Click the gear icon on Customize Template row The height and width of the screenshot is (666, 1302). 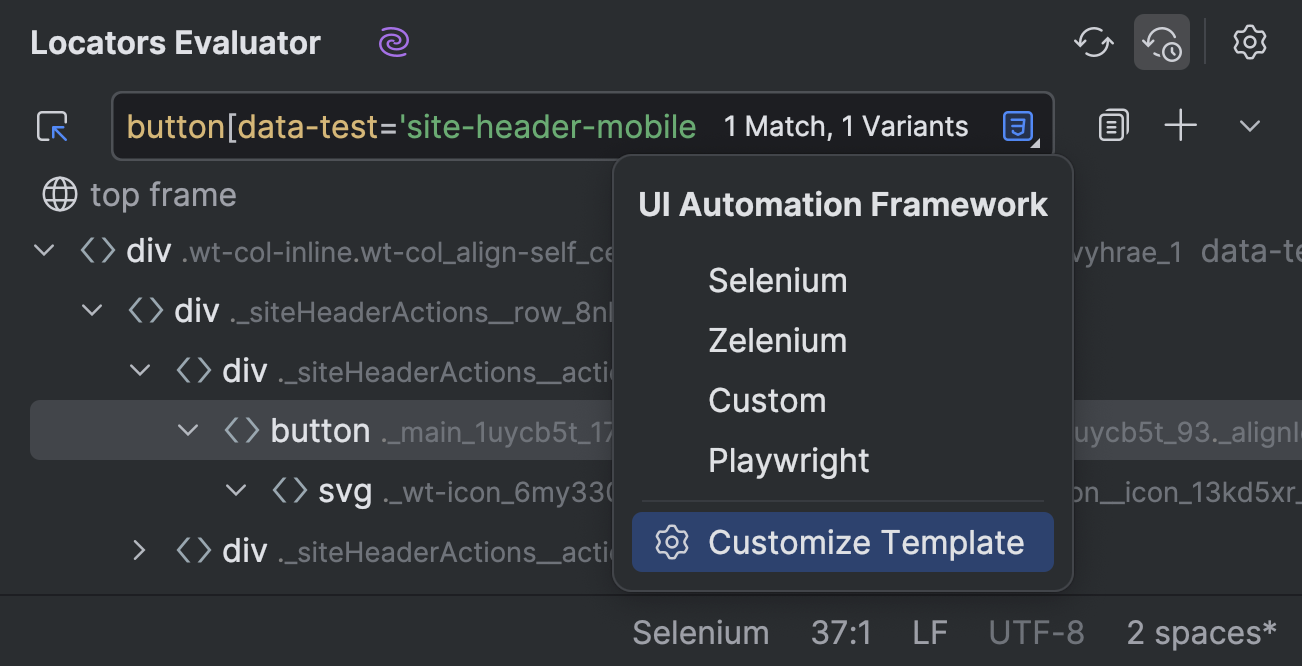point(672,541)
